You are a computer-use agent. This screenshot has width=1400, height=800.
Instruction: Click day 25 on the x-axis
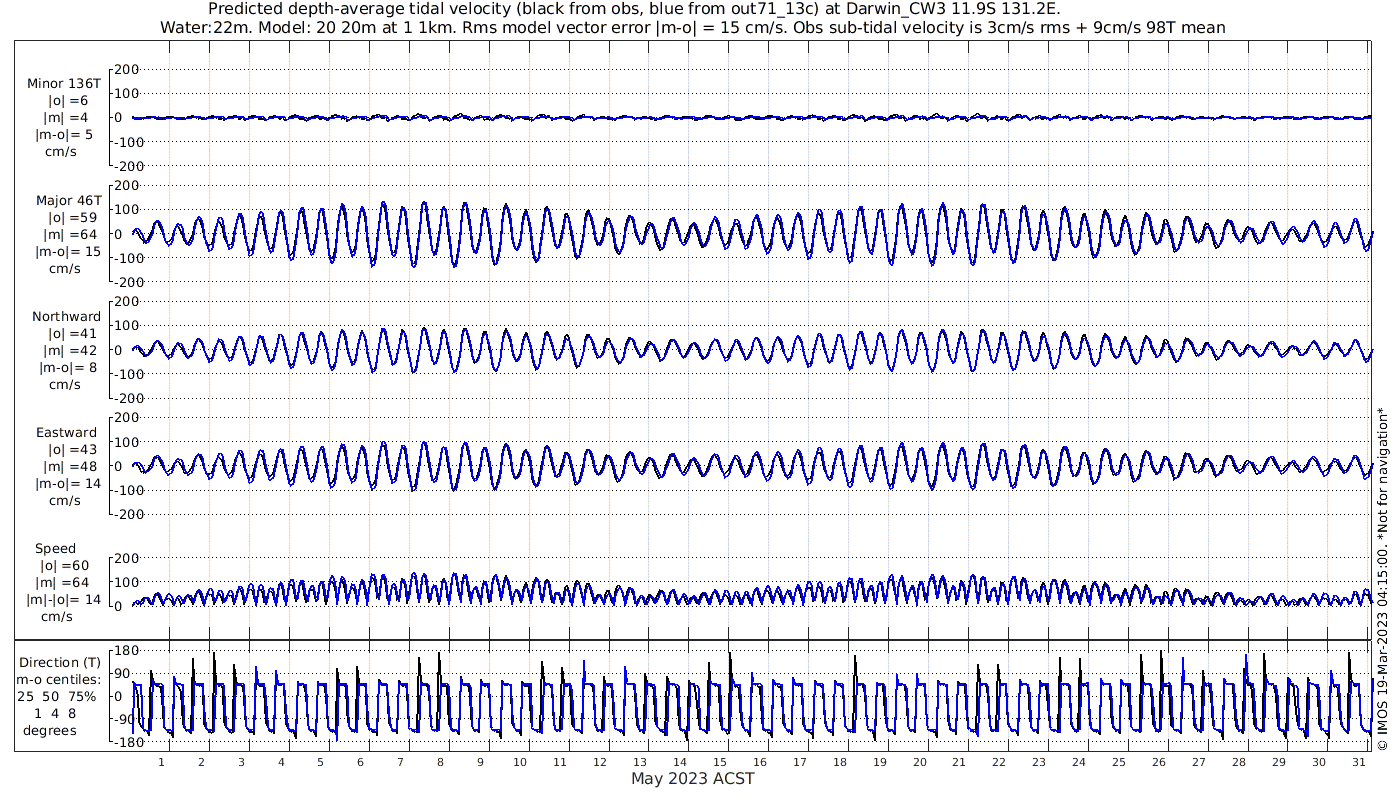(1119, 762)
